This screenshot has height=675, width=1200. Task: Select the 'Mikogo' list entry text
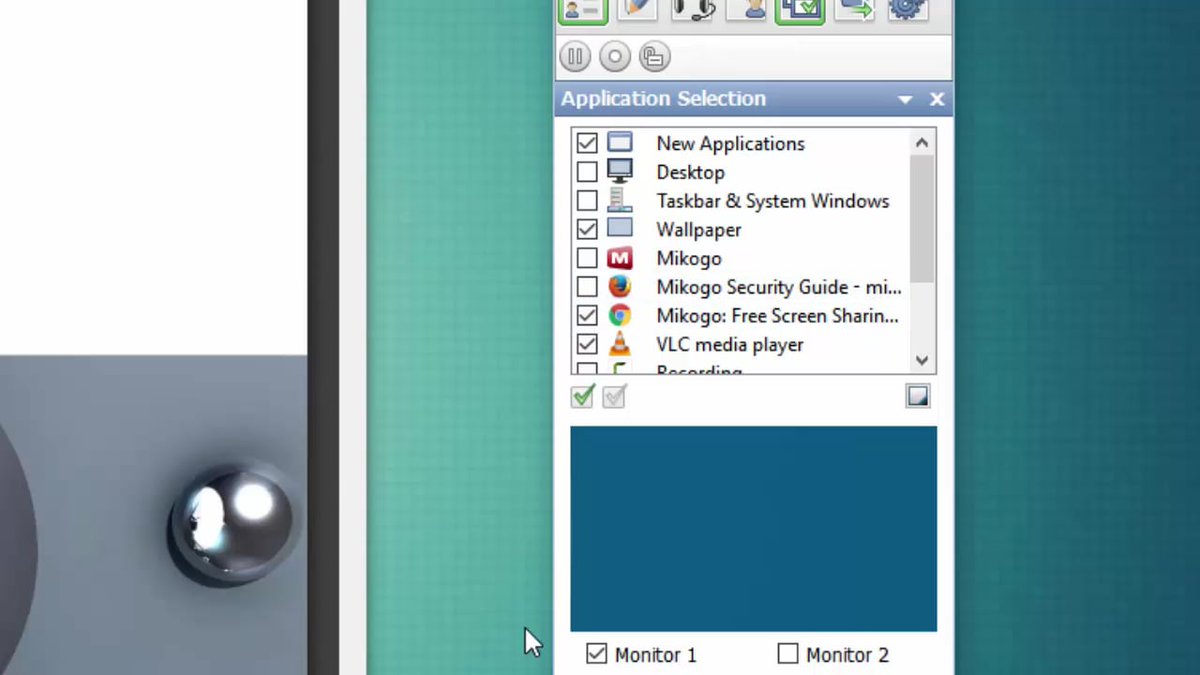(x=688, y=259)
